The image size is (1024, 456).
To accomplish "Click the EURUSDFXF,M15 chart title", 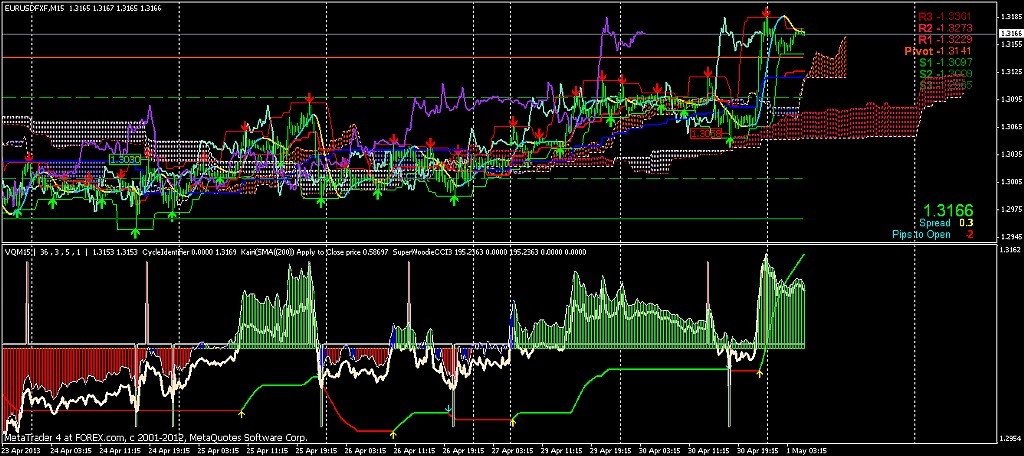I will pos(36,8).
